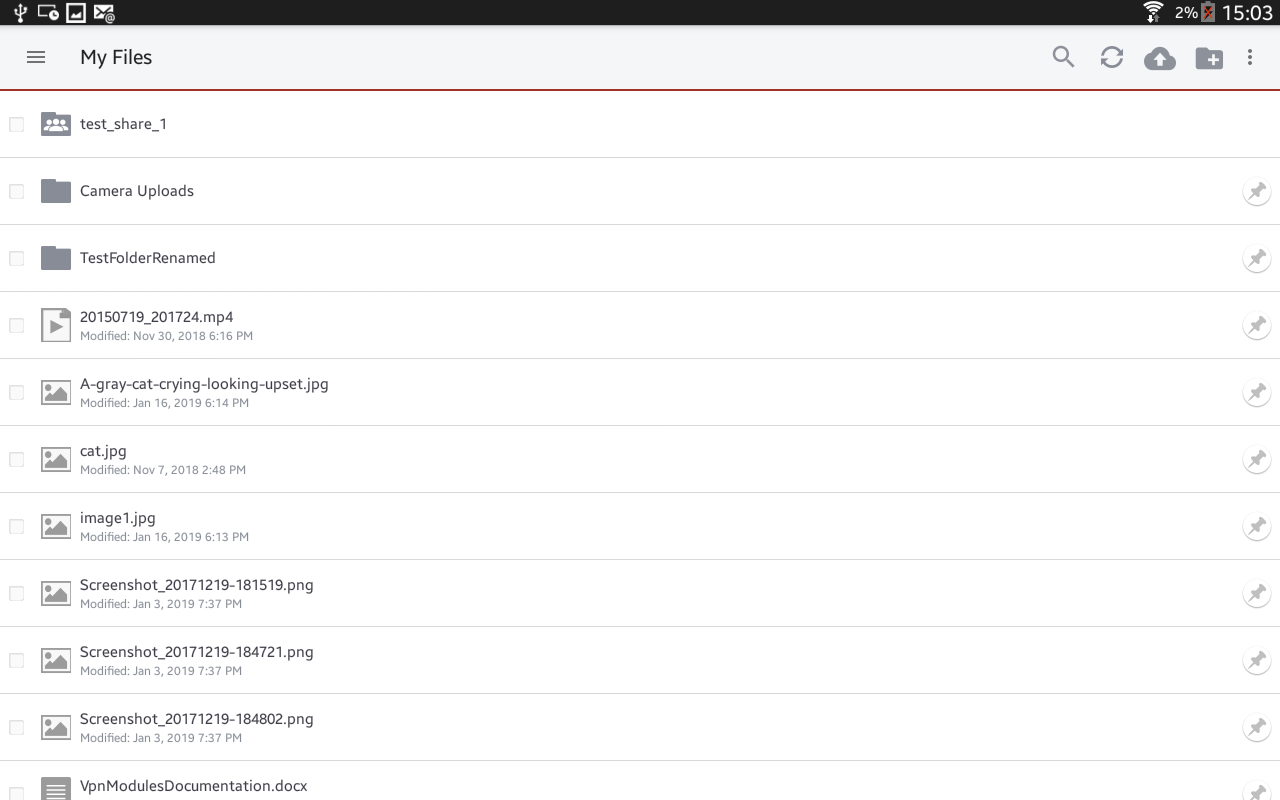
Task: Open Screenshot_20171219-184802.png by name
Action: click(197, 719)
